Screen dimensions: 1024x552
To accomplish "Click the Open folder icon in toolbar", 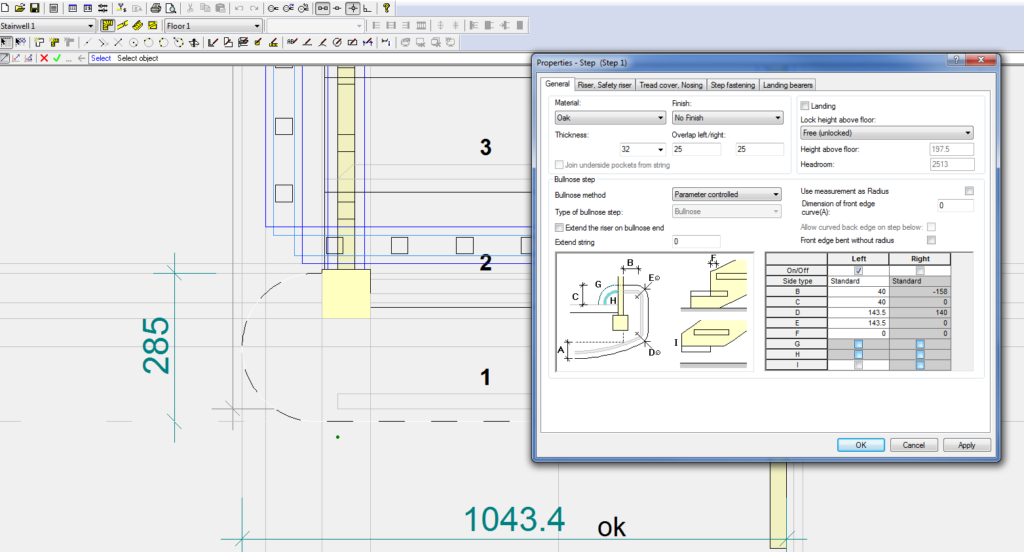I will pyautogui.click(x=20, y=8).
